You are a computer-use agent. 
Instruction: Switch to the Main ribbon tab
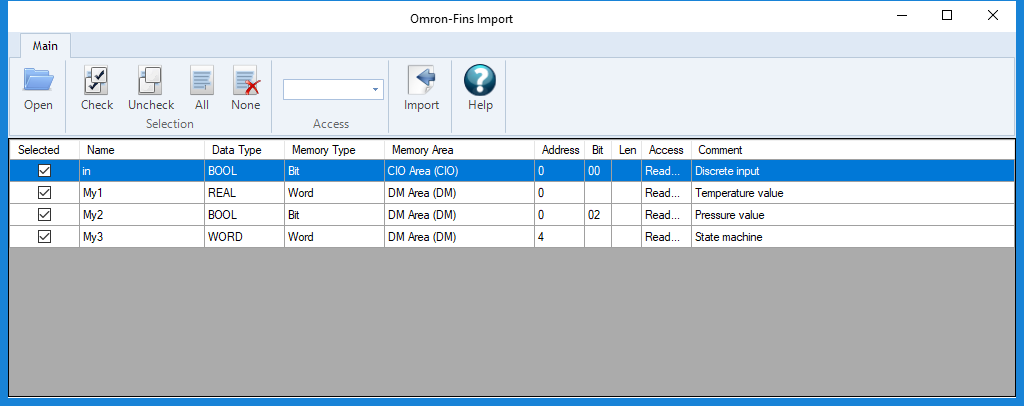coord(45,46)
